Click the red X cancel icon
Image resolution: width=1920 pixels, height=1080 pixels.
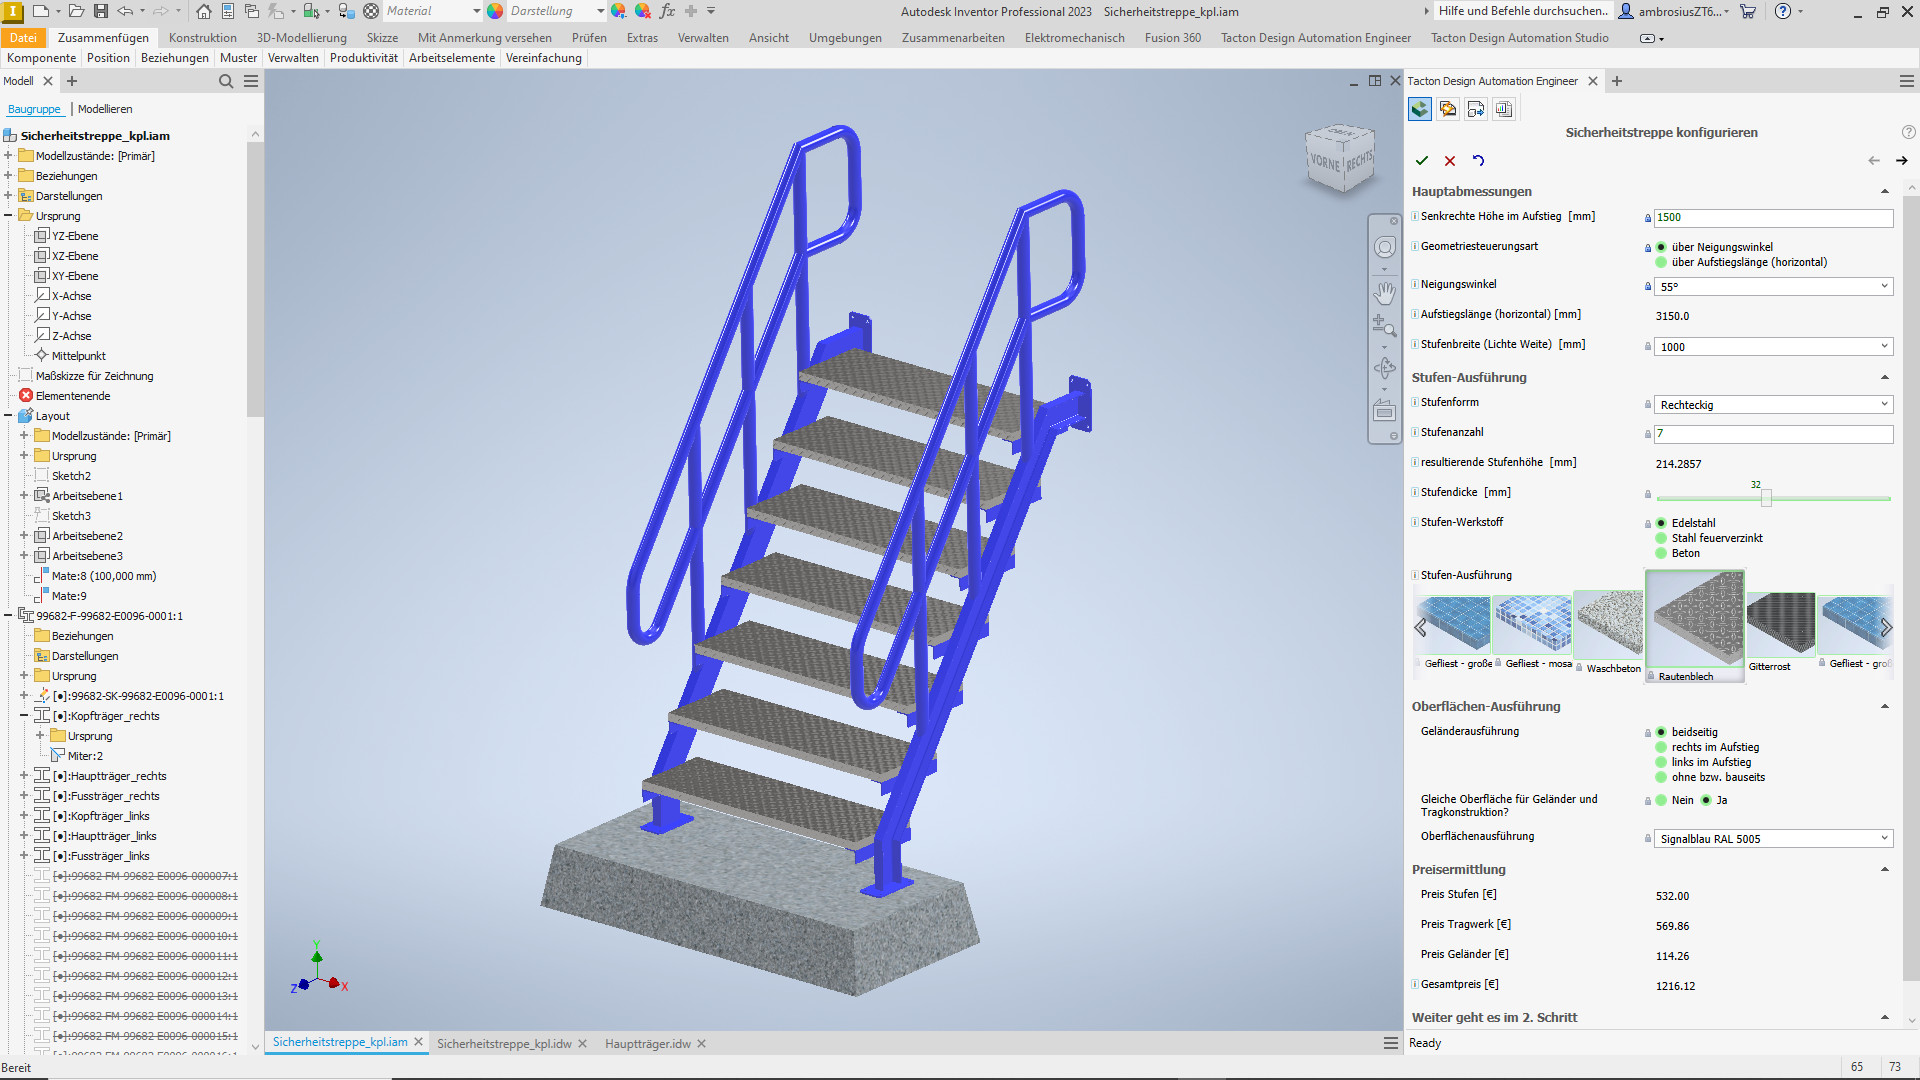click(1450, 161)
